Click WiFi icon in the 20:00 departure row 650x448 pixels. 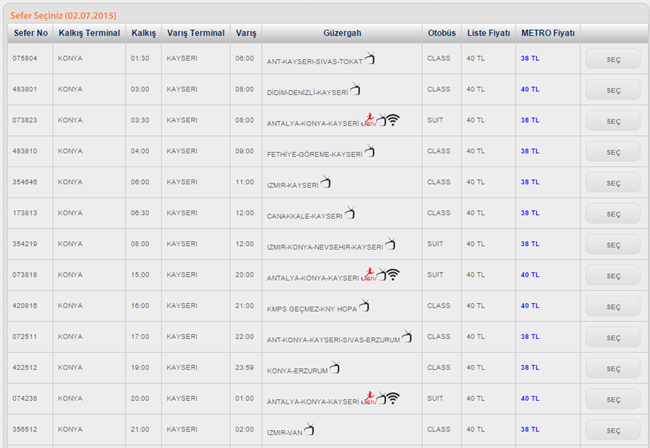coord(393,398)
